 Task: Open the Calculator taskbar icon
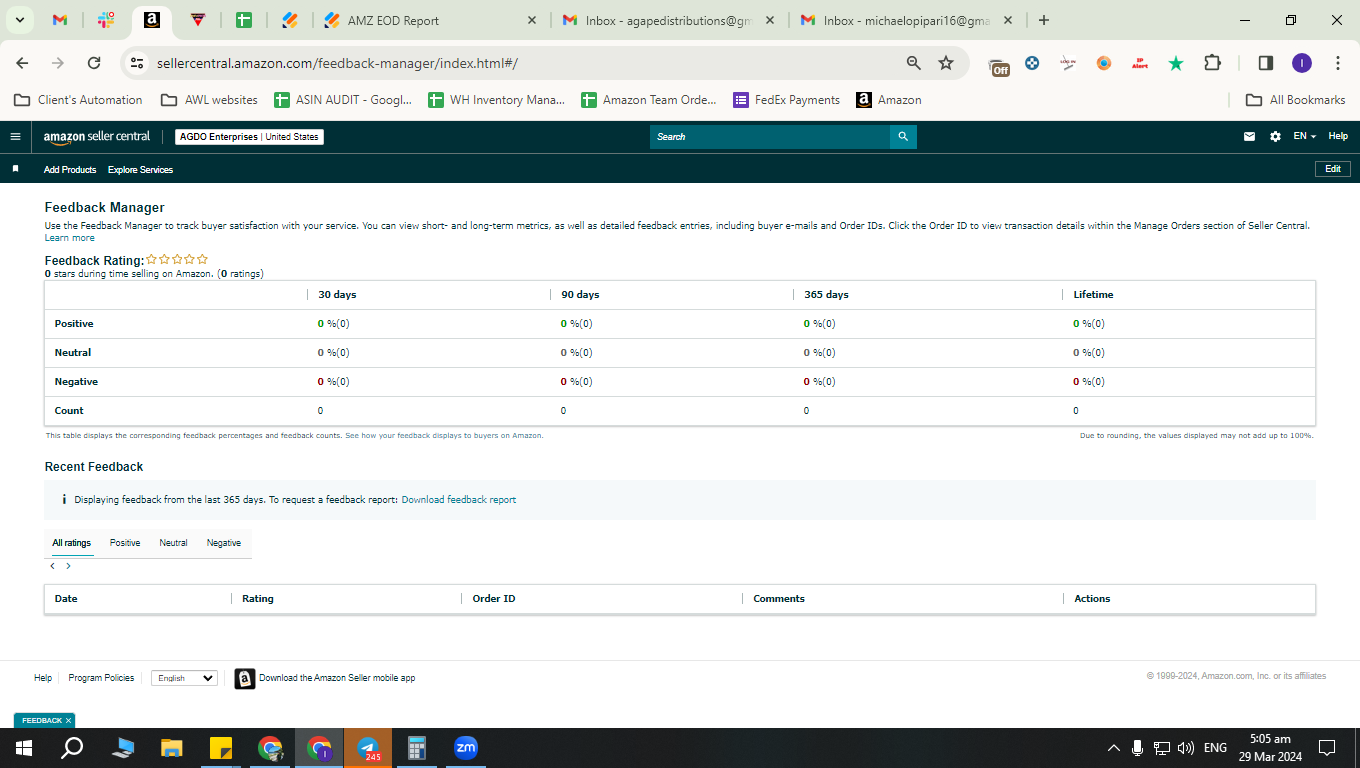[x=417, y=748]
